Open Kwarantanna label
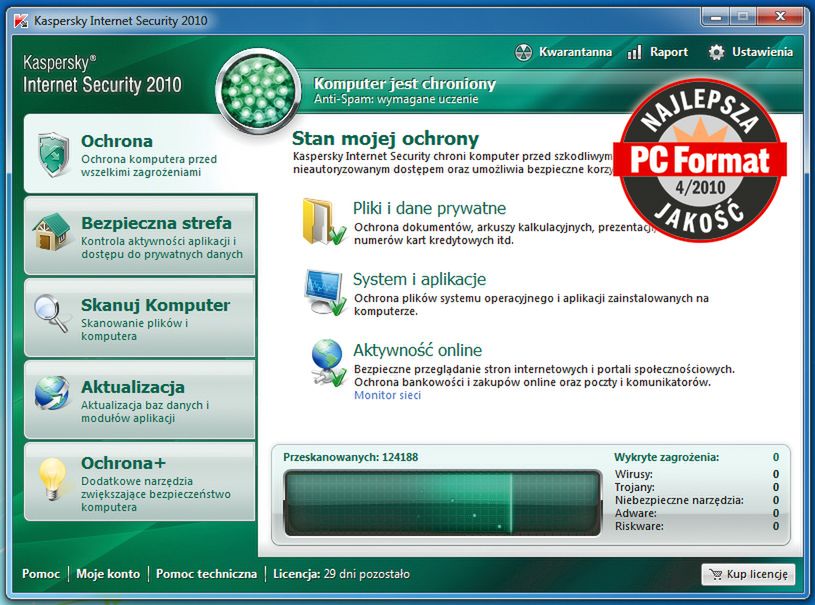Screen dimensions: 815x605 tap(575, 52)
